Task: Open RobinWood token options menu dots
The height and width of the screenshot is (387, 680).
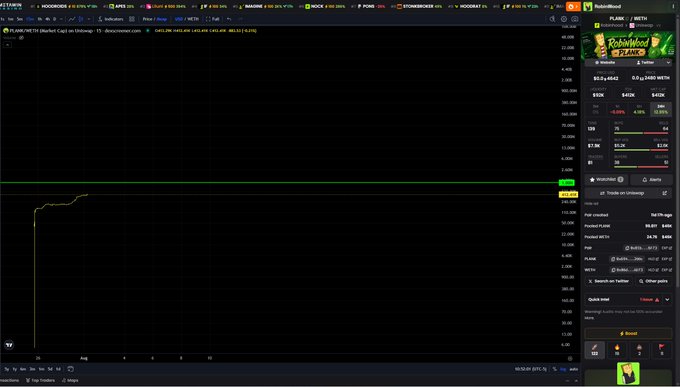Action: pos(673,7)
